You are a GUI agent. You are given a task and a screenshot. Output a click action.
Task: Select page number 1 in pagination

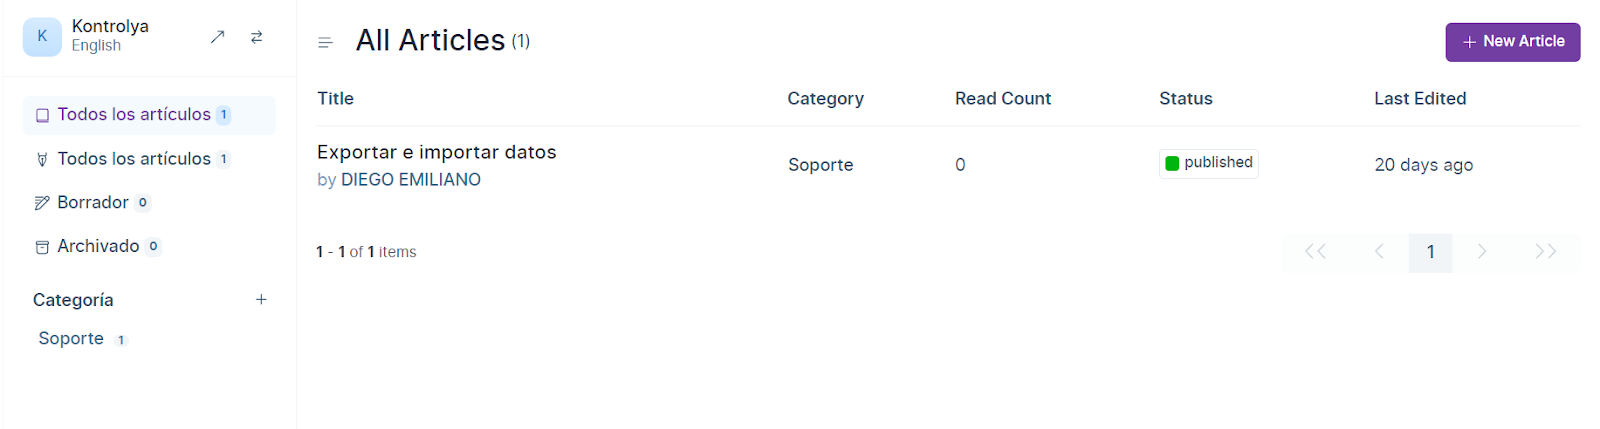coord(1430,252)
